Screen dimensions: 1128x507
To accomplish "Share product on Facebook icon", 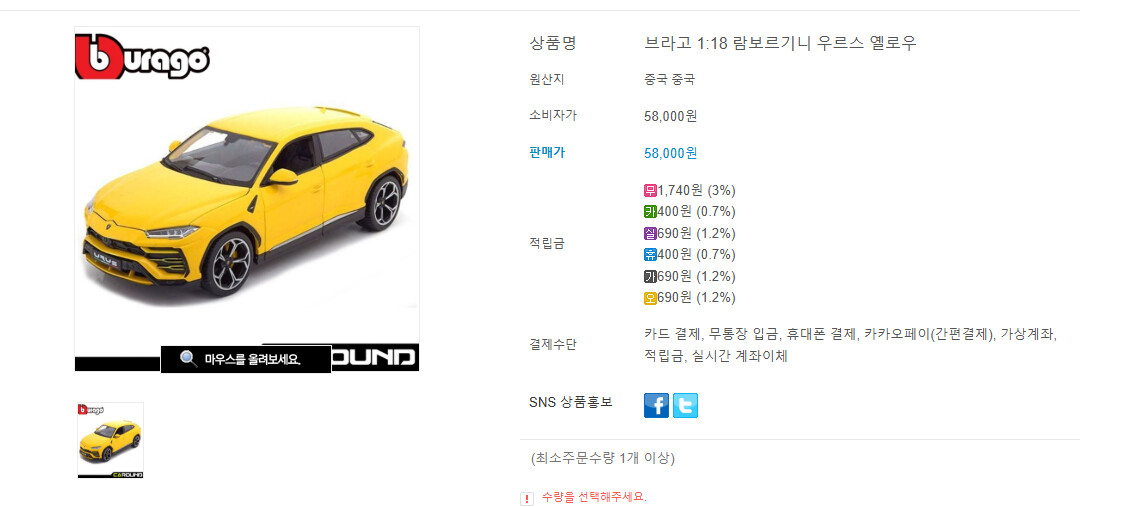I will point(656,406).
